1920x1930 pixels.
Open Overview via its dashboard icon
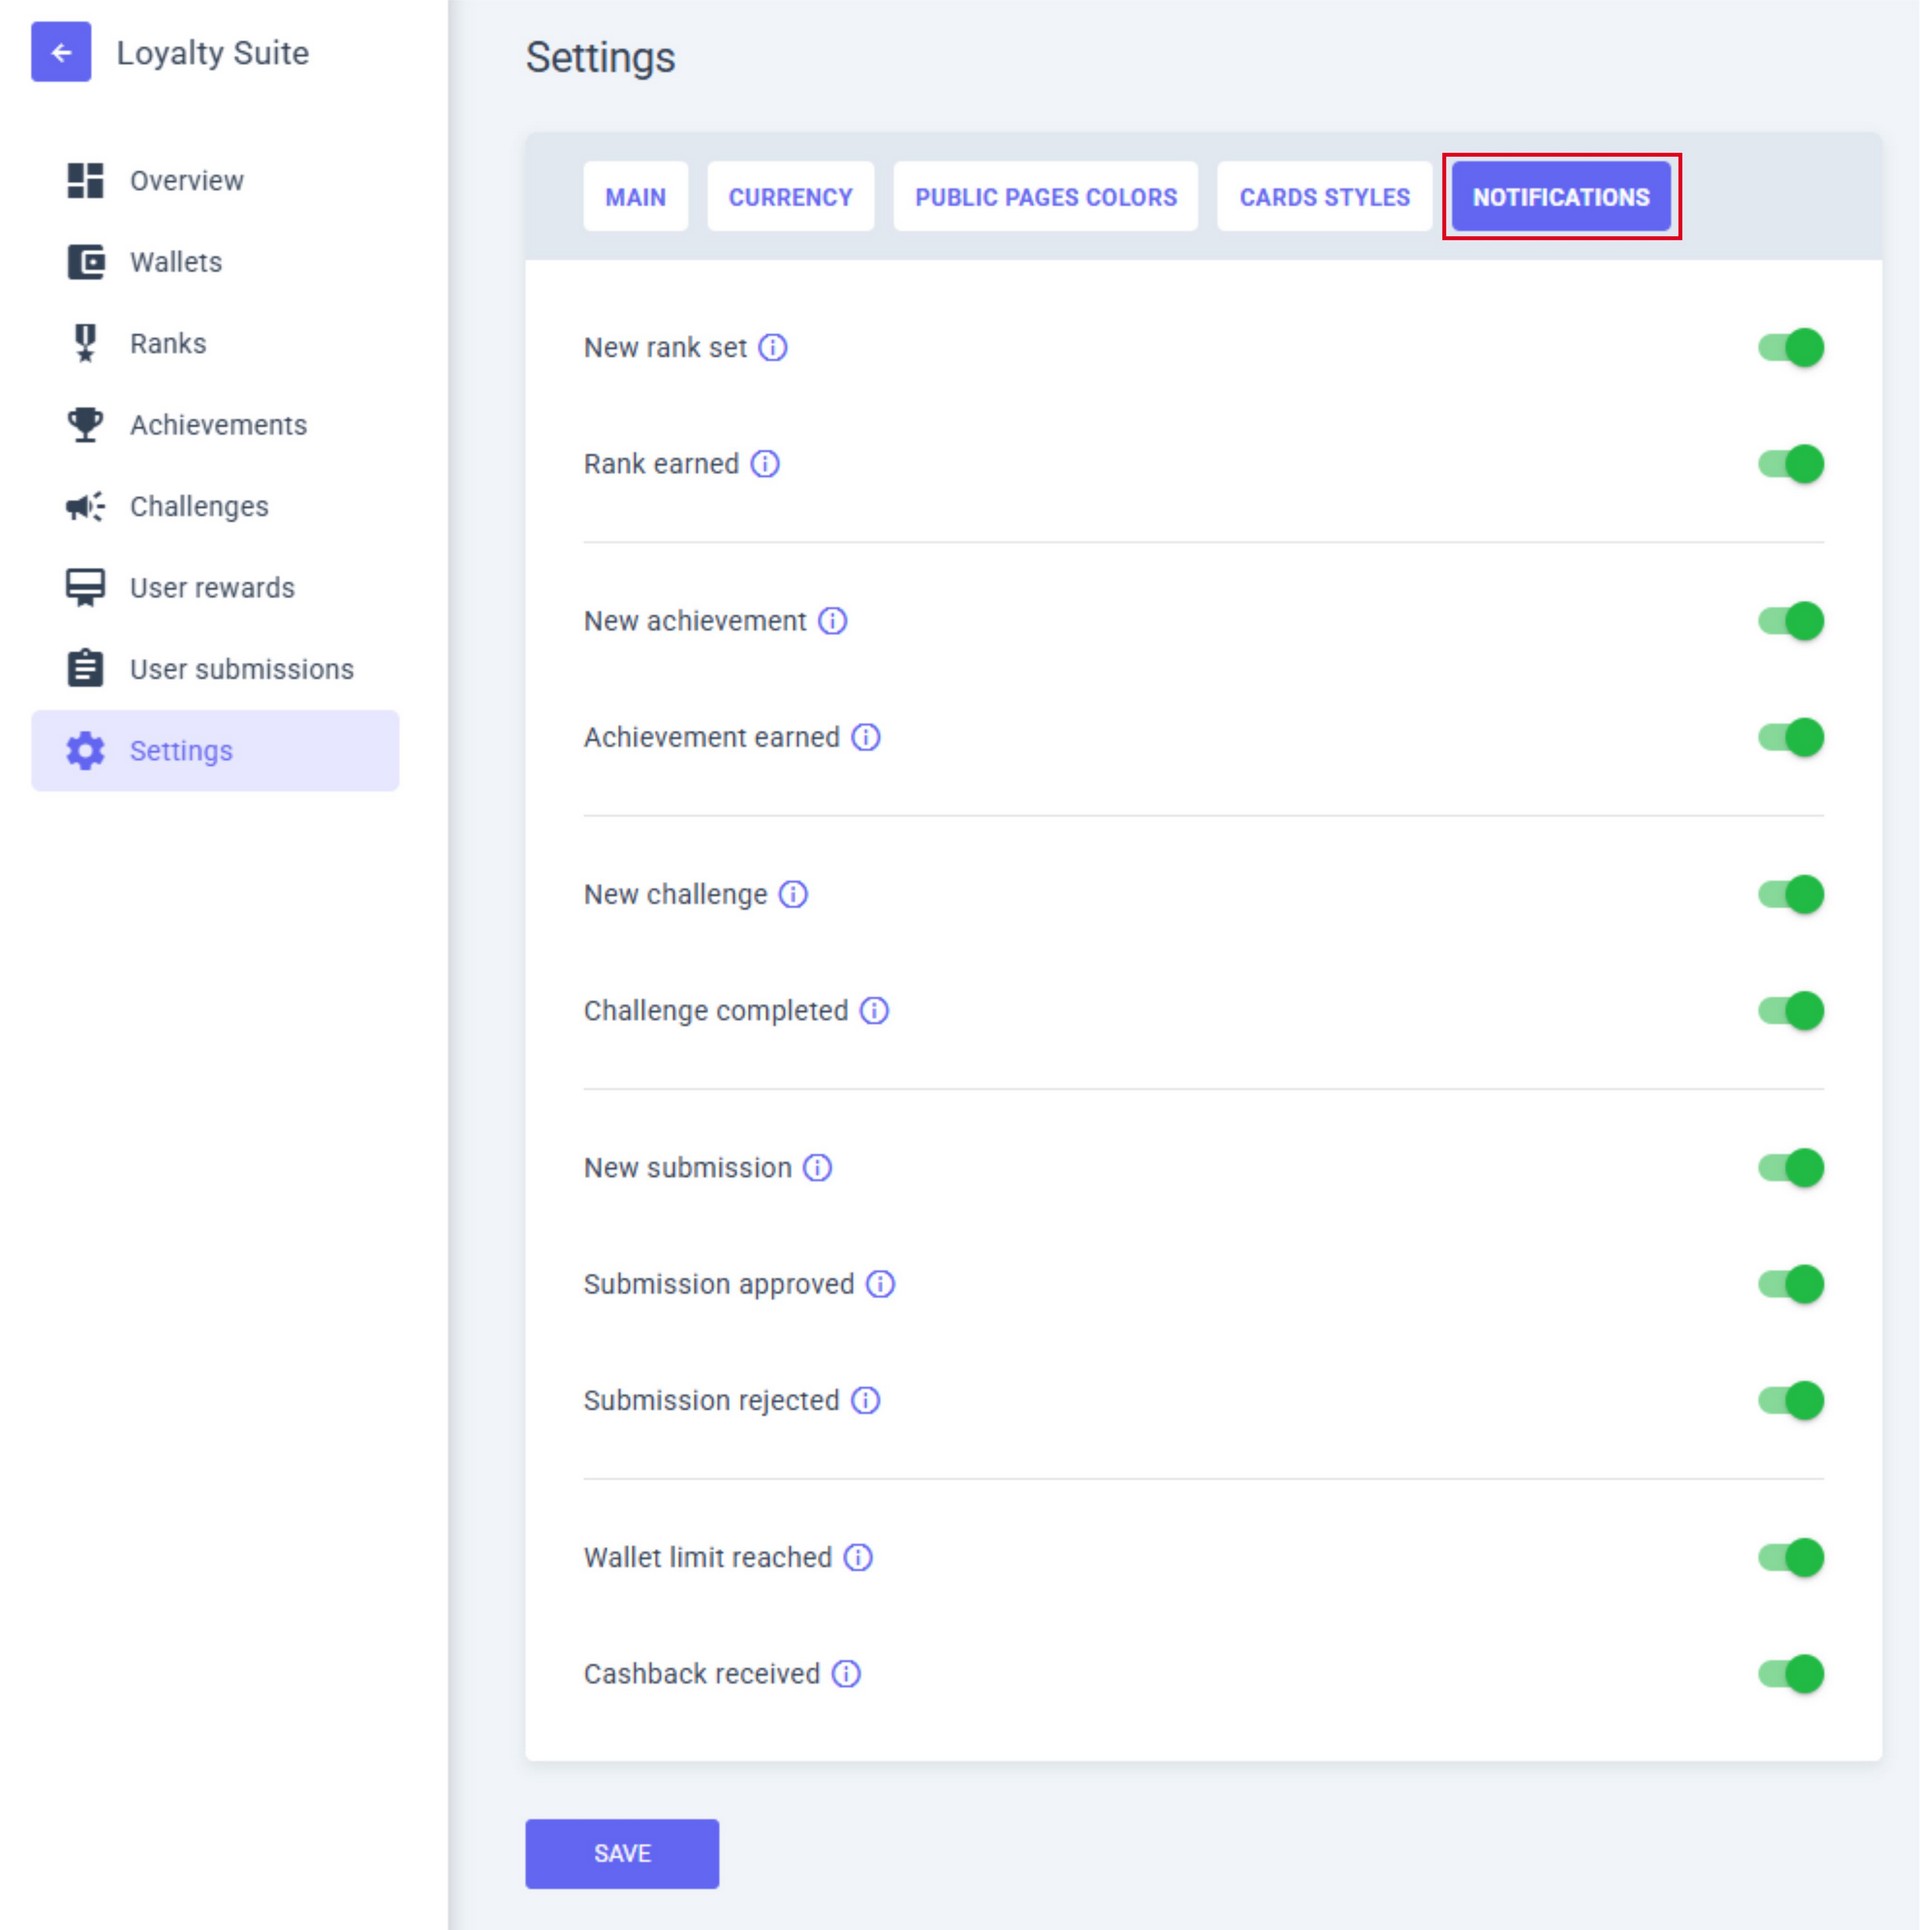coord(85,181)
